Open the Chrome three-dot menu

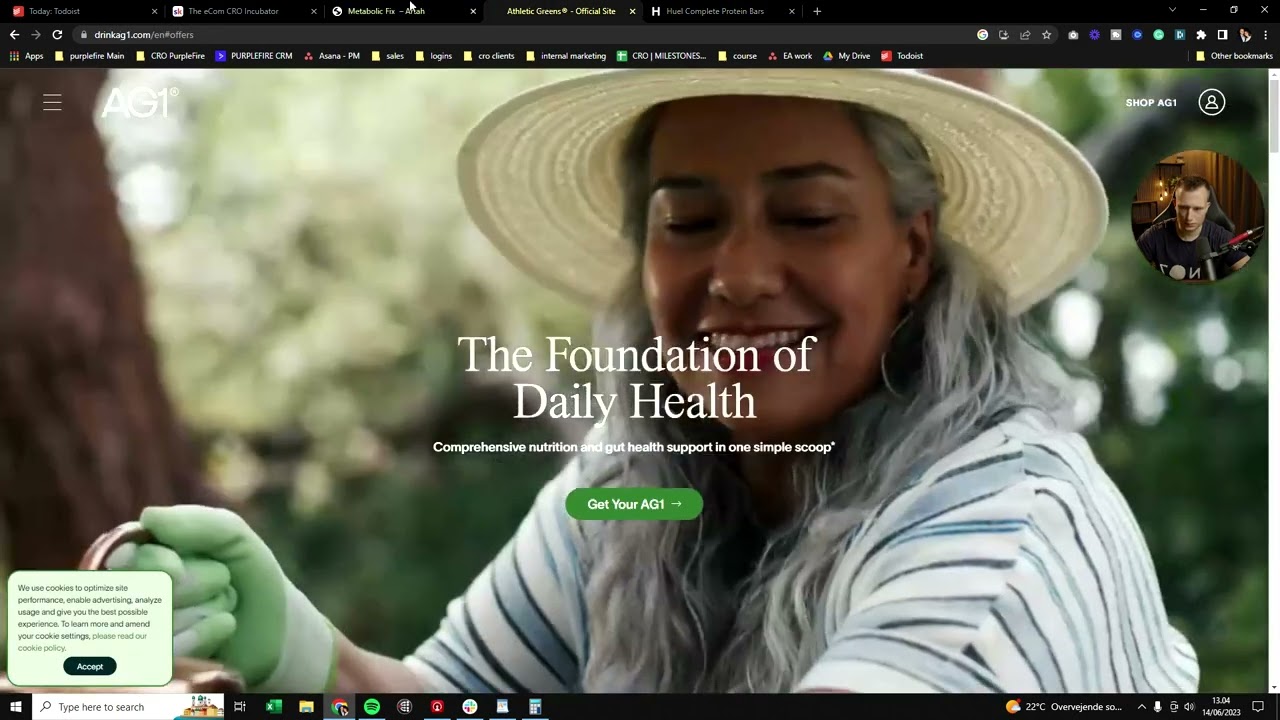click(1265, 34)
